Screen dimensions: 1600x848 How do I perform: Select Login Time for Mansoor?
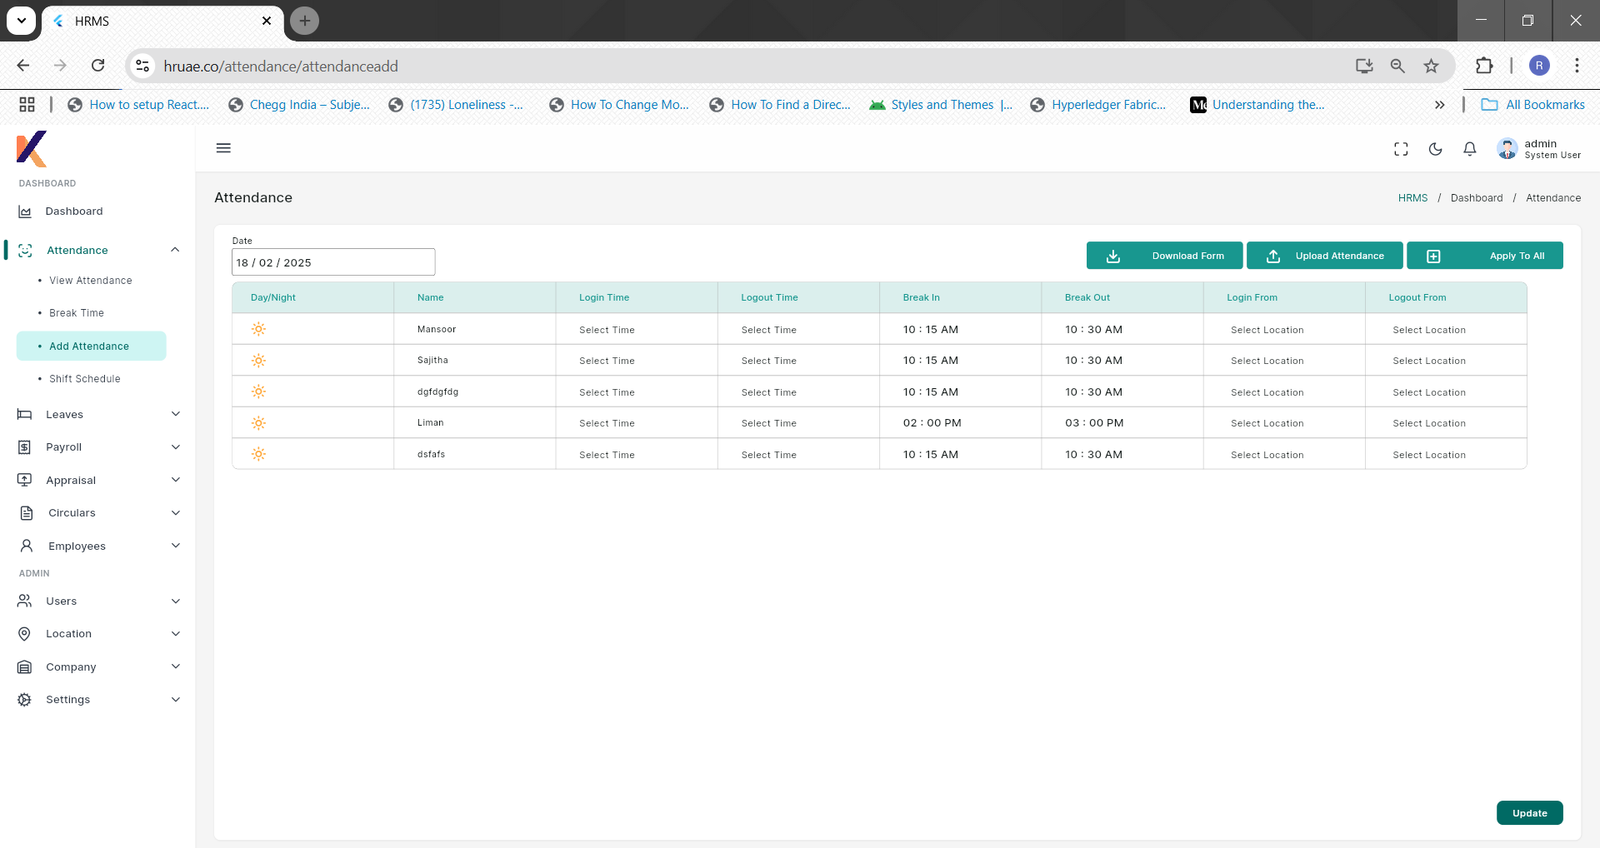pos(607,330)
